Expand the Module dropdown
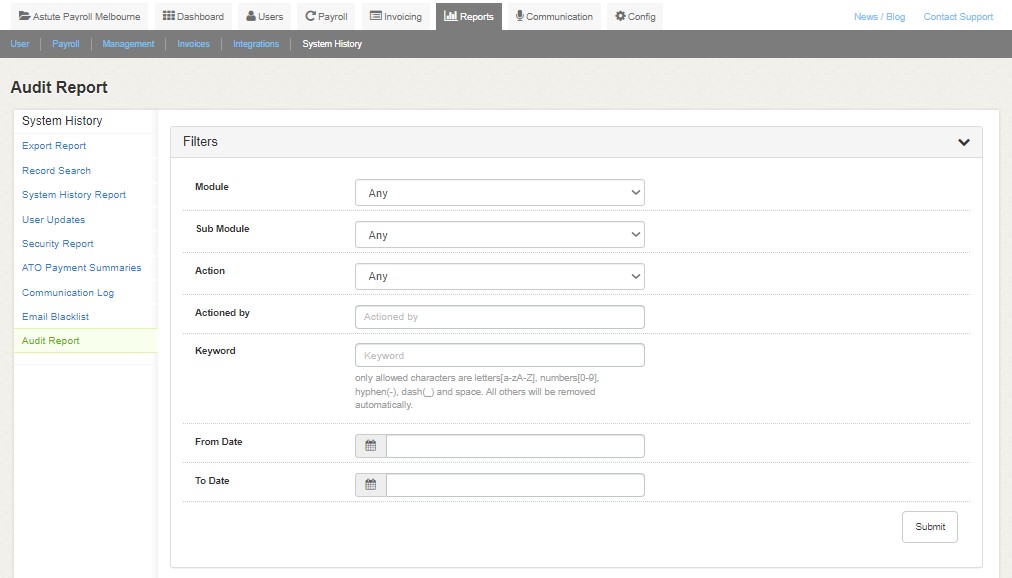The width and height of the screenshot is (1012, 578). (x=499, y=193)
